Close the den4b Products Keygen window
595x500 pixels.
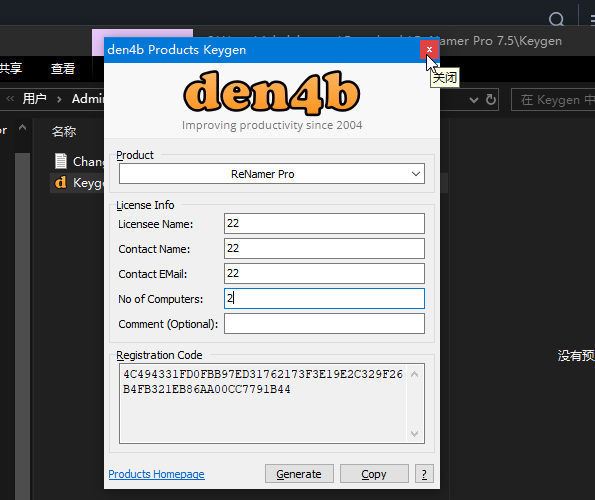[x=429, y=50]
